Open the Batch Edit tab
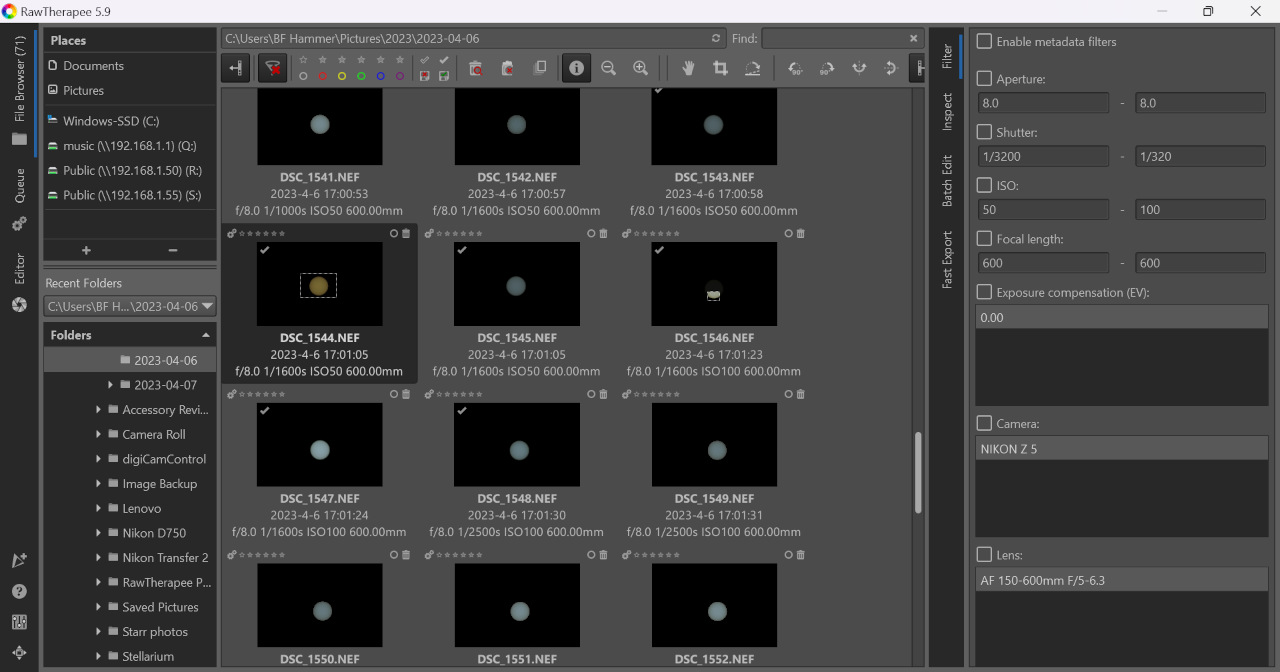This screenshot has height=672, width=1280. [947, 181]
